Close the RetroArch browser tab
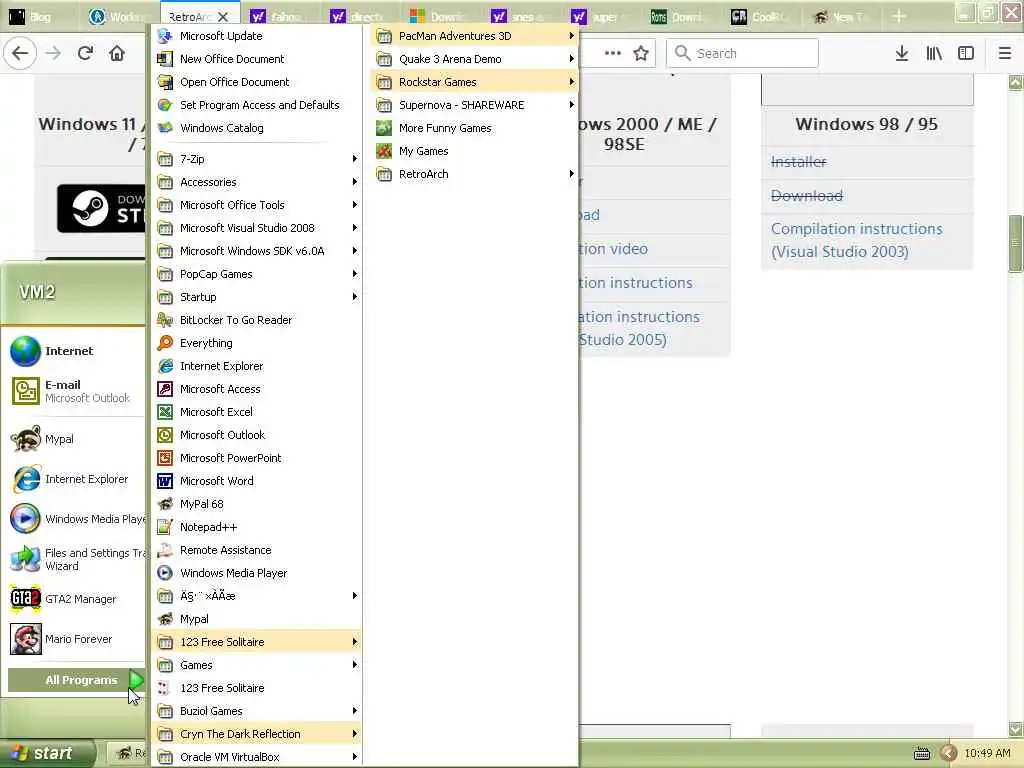The image size is (1024, 768). click(x=223, y=17)
